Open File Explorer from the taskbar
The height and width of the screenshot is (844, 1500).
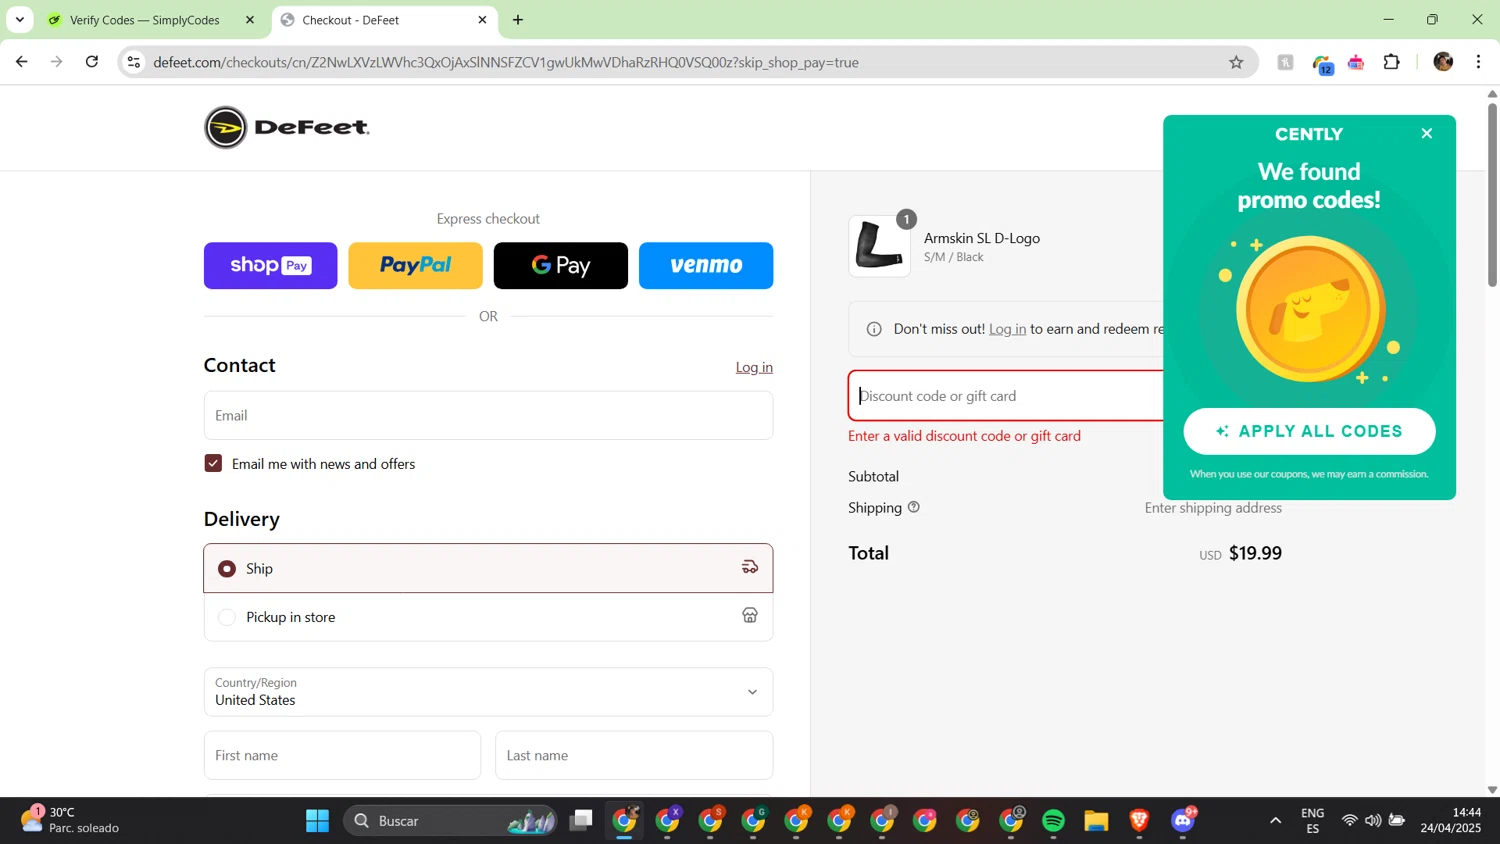tap(1096, 821)
